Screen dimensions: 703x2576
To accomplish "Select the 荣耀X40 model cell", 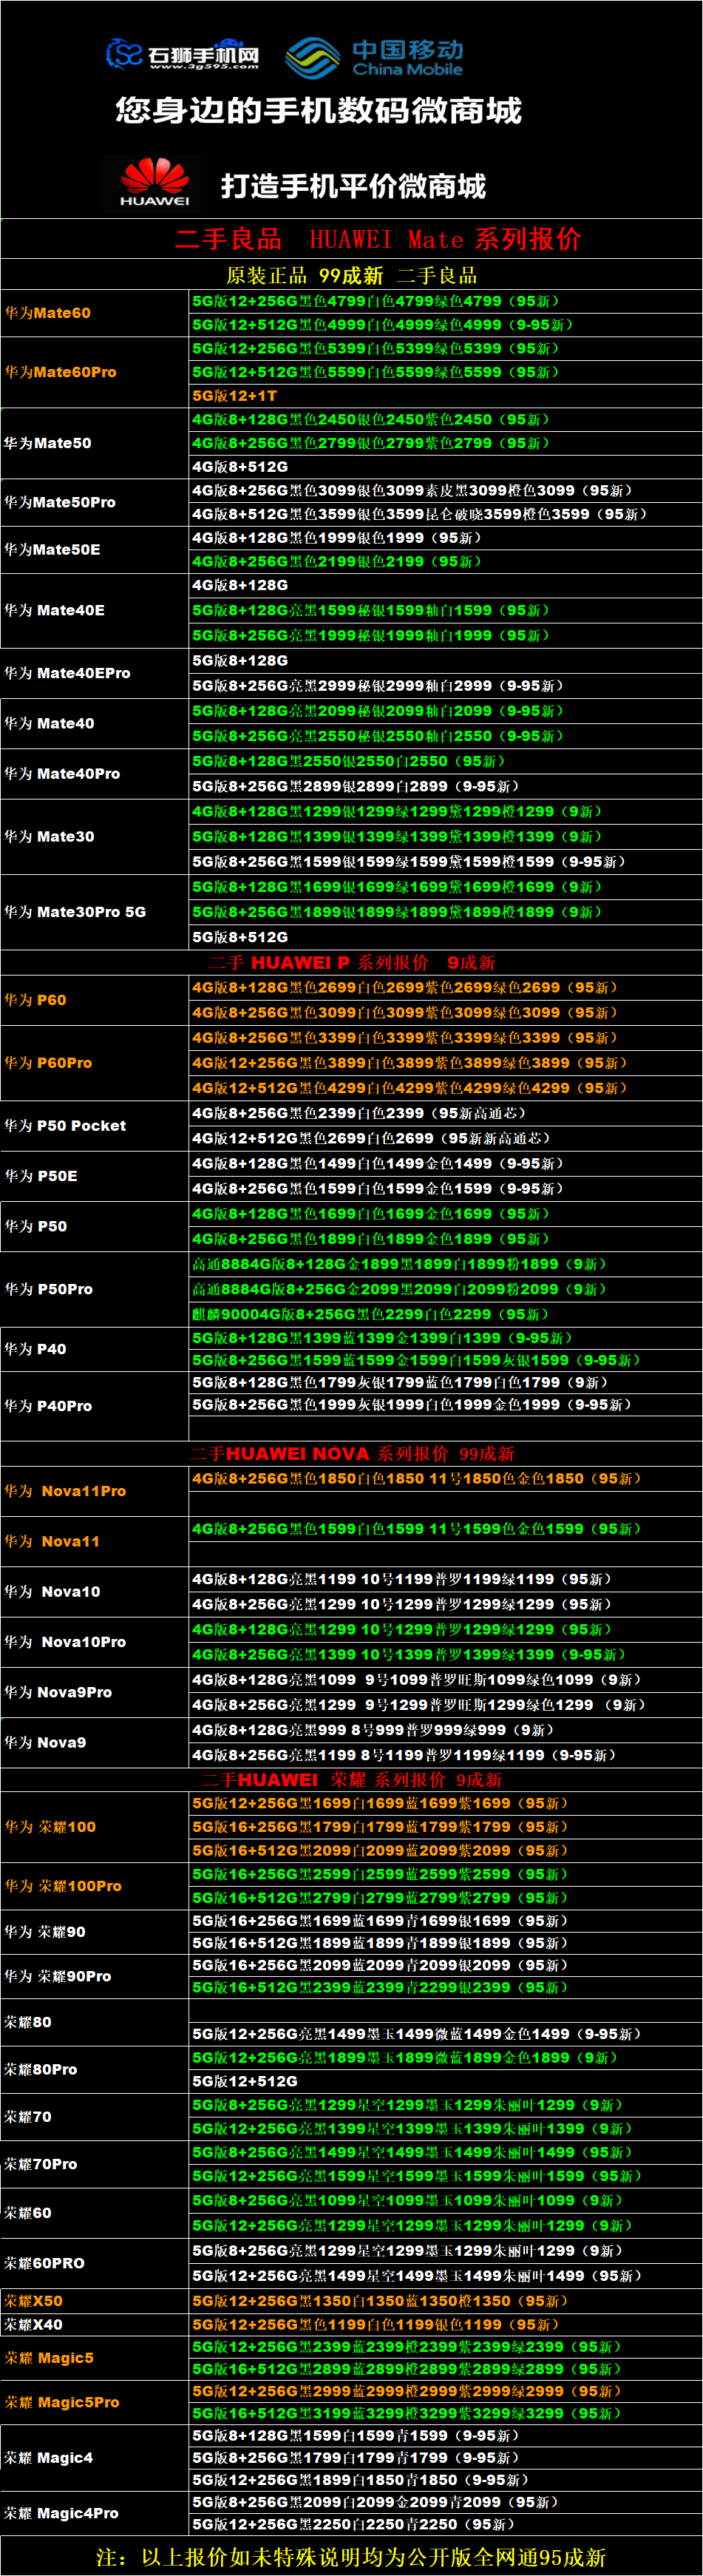I will click(x=95, y=2325).
